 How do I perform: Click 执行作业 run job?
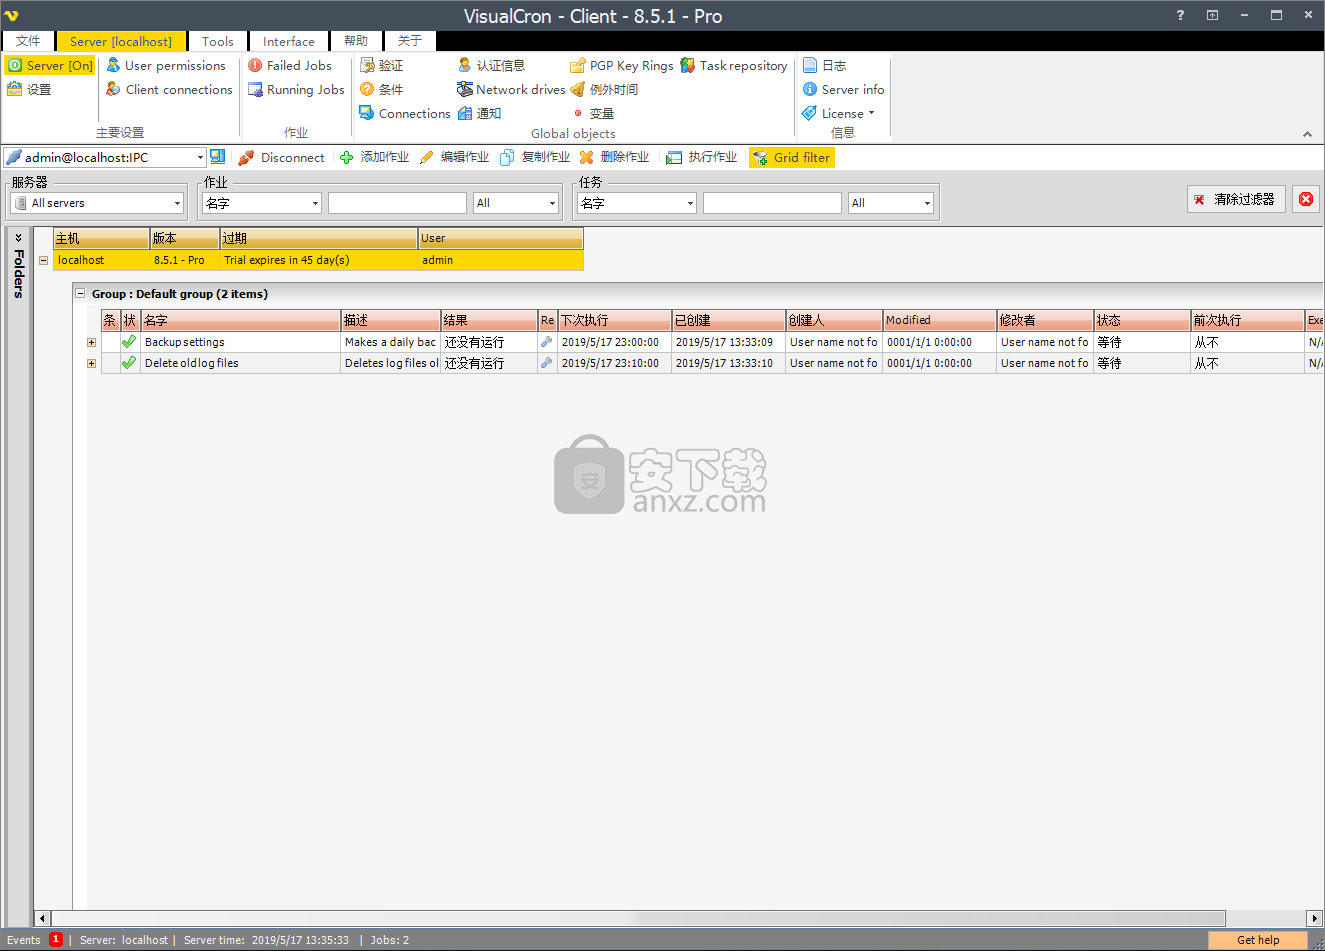pos(701,157)
